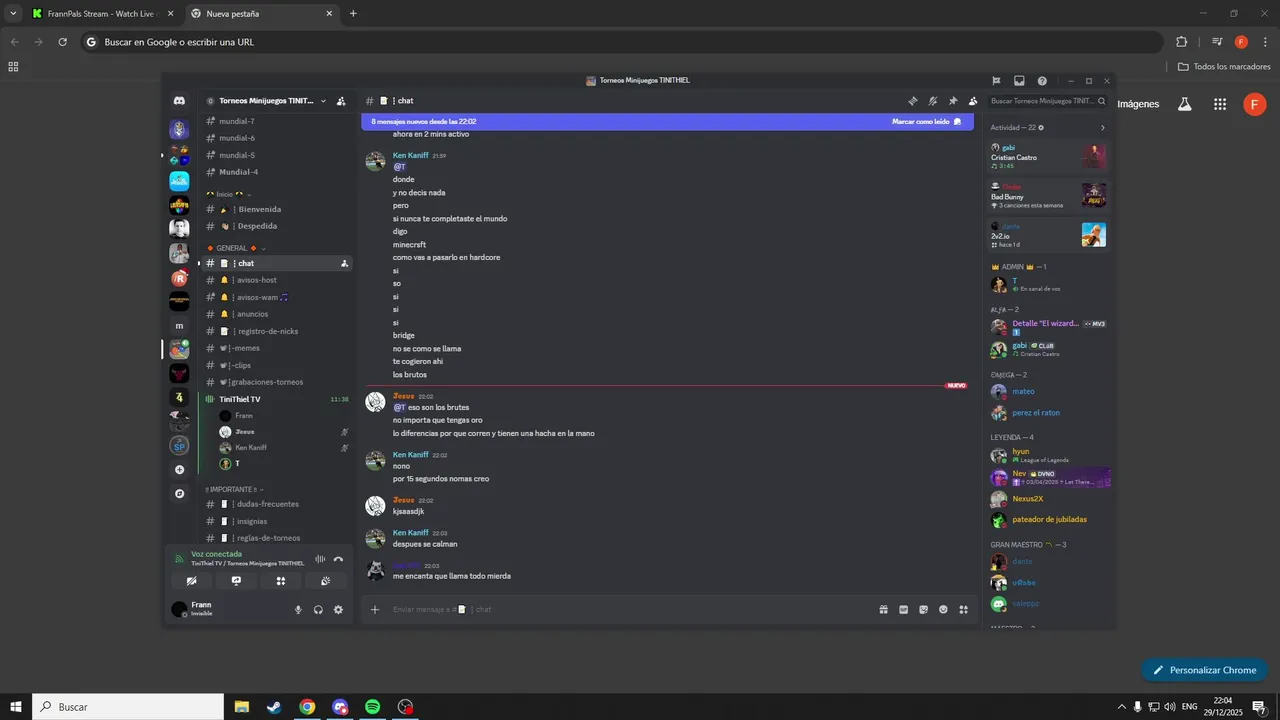Open Chrome tab search dropdown arrow
This screenshot has height=720, width=1280.
13,13
